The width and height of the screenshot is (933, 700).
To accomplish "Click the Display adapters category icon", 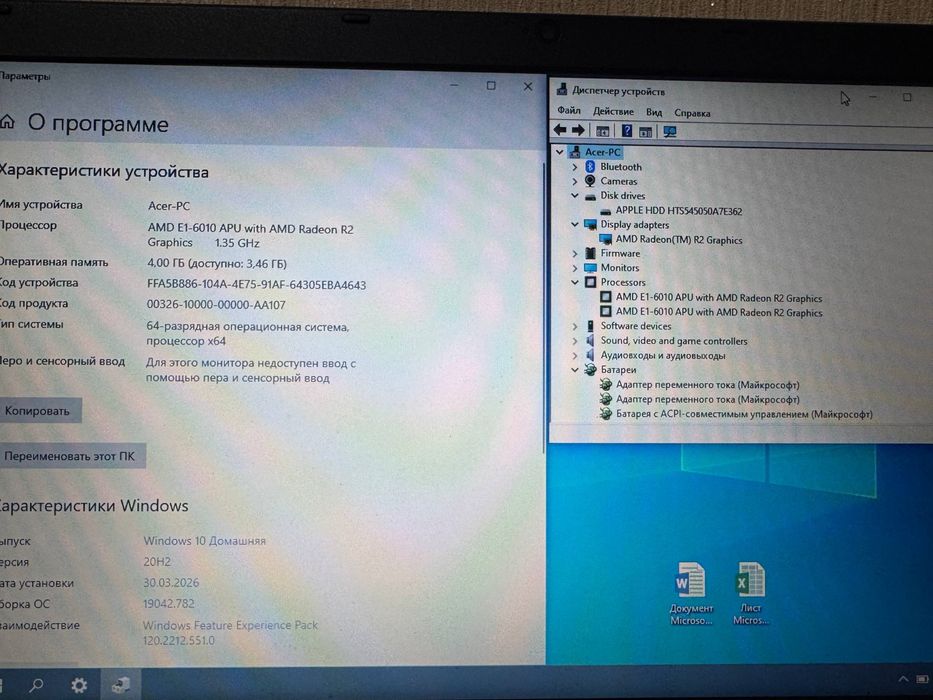I will [590, 224].
